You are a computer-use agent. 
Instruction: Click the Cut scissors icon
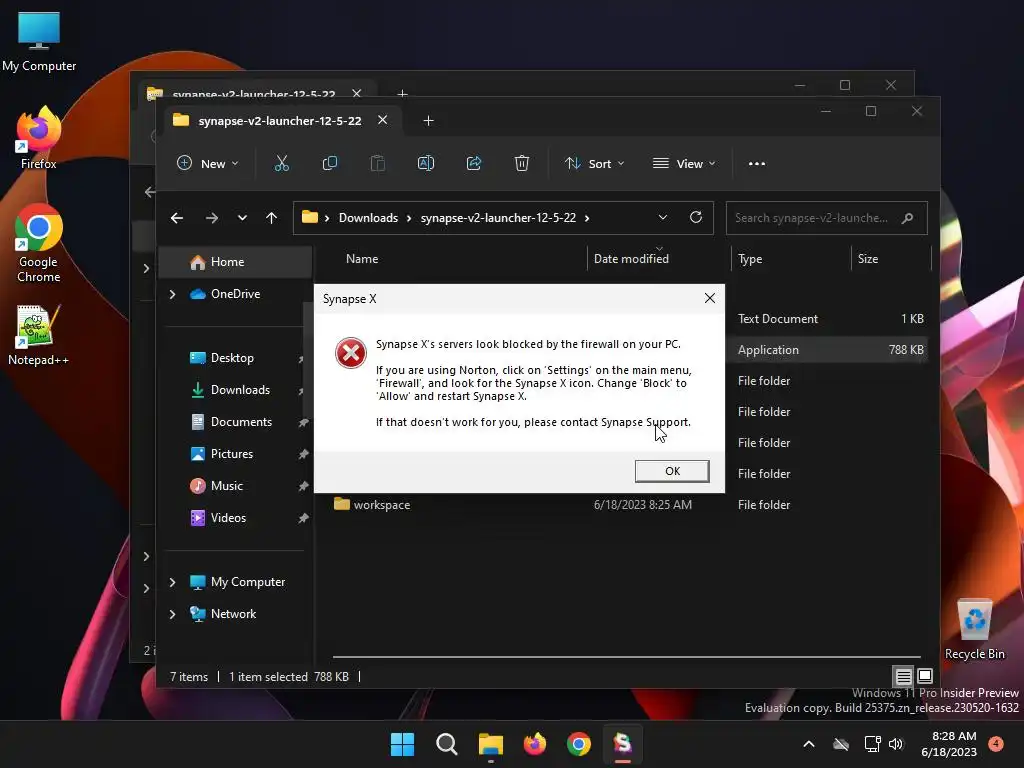[x=281, y=163]
